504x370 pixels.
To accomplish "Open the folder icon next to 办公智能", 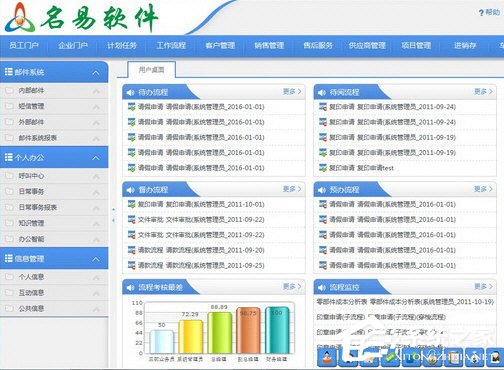I will tap(9, 239).
